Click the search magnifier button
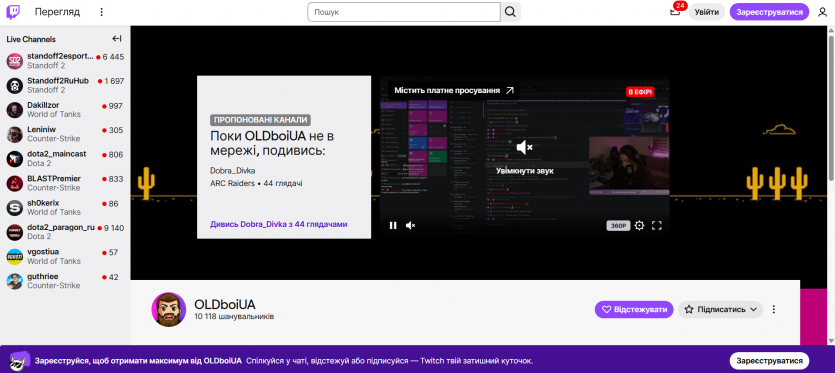 click(510, 12)
